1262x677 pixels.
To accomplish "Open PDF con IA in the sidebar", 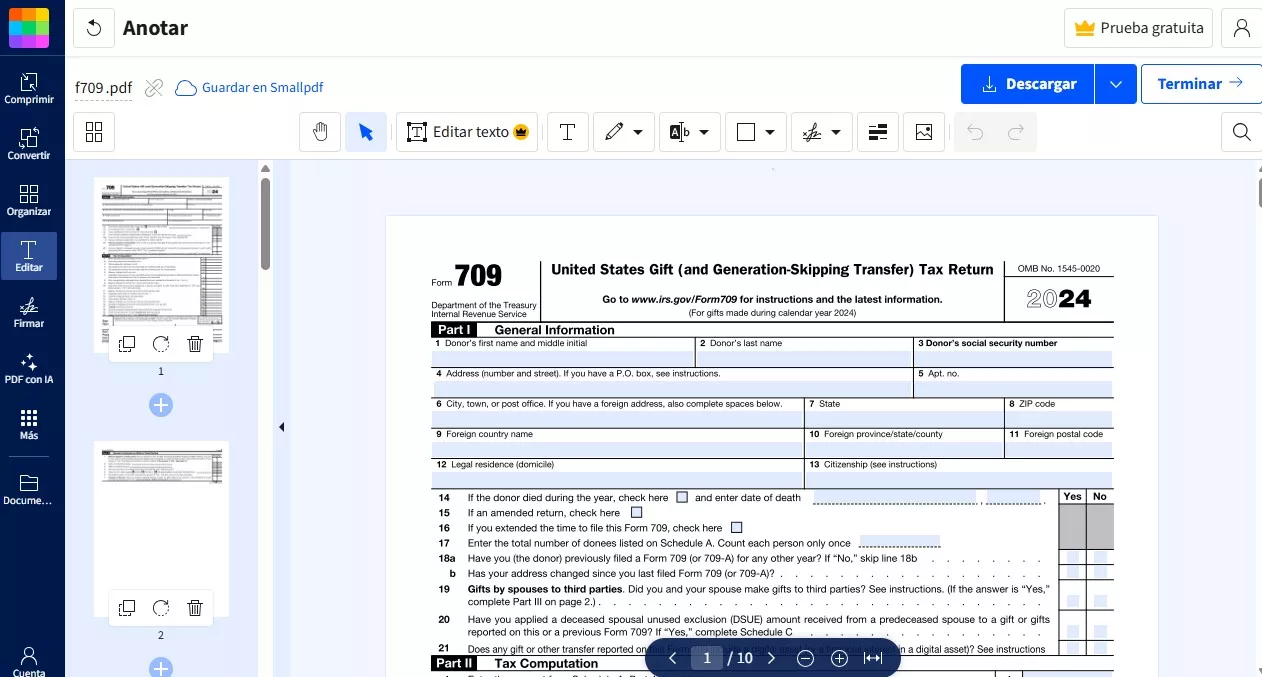I will click(29, 368).
